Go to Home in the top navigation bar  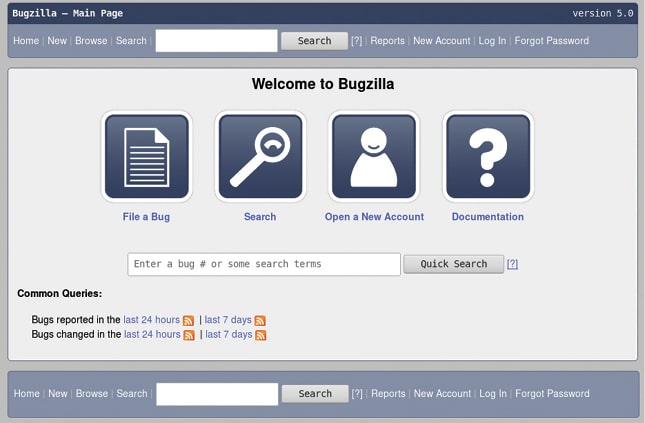tap(26, 41)
